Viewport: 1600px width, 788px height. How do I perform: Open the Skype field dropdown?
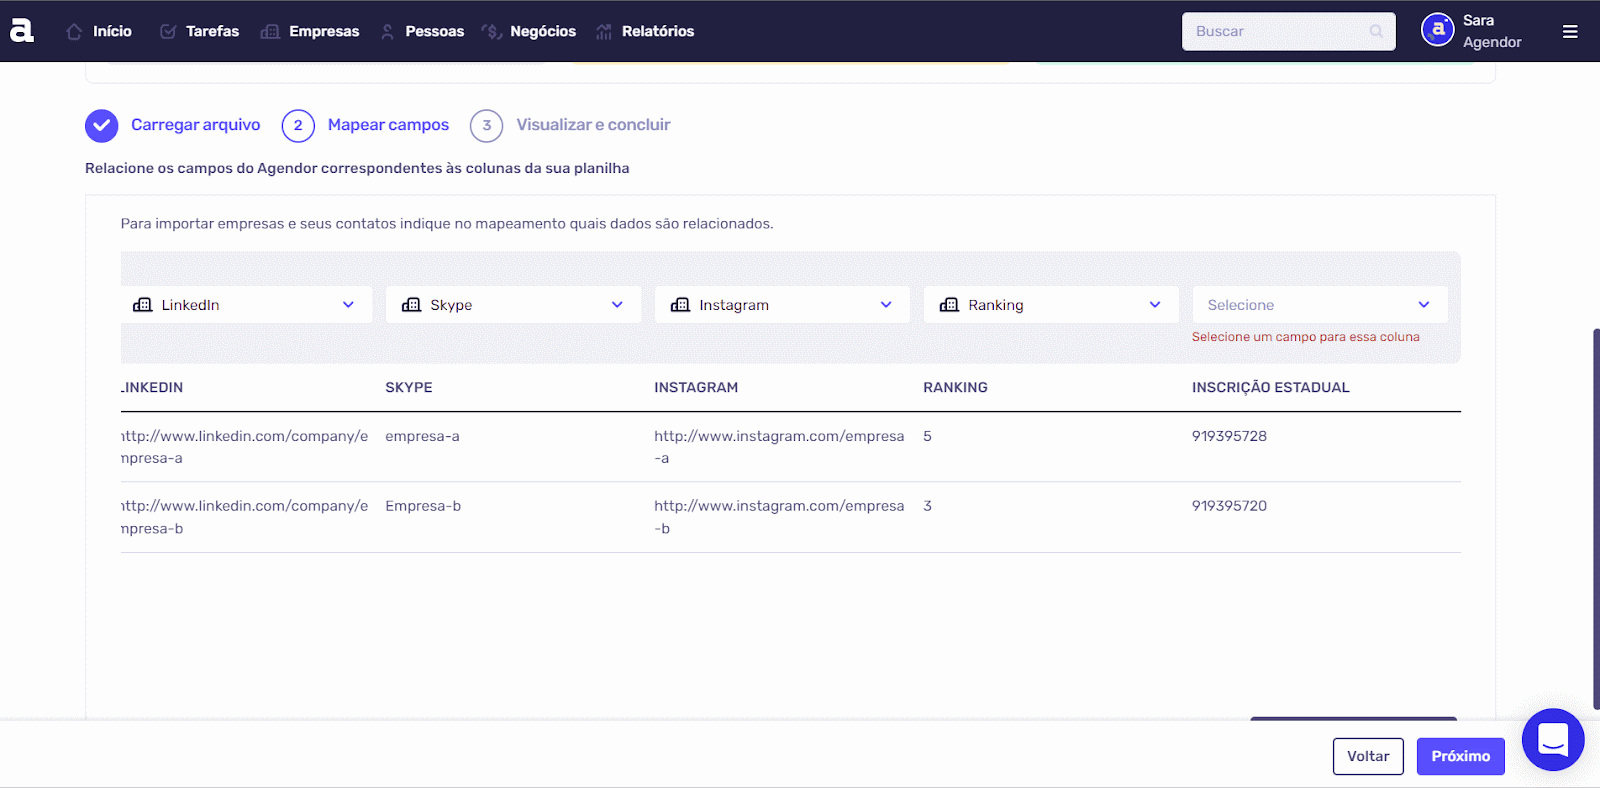[x=514, y=305]
